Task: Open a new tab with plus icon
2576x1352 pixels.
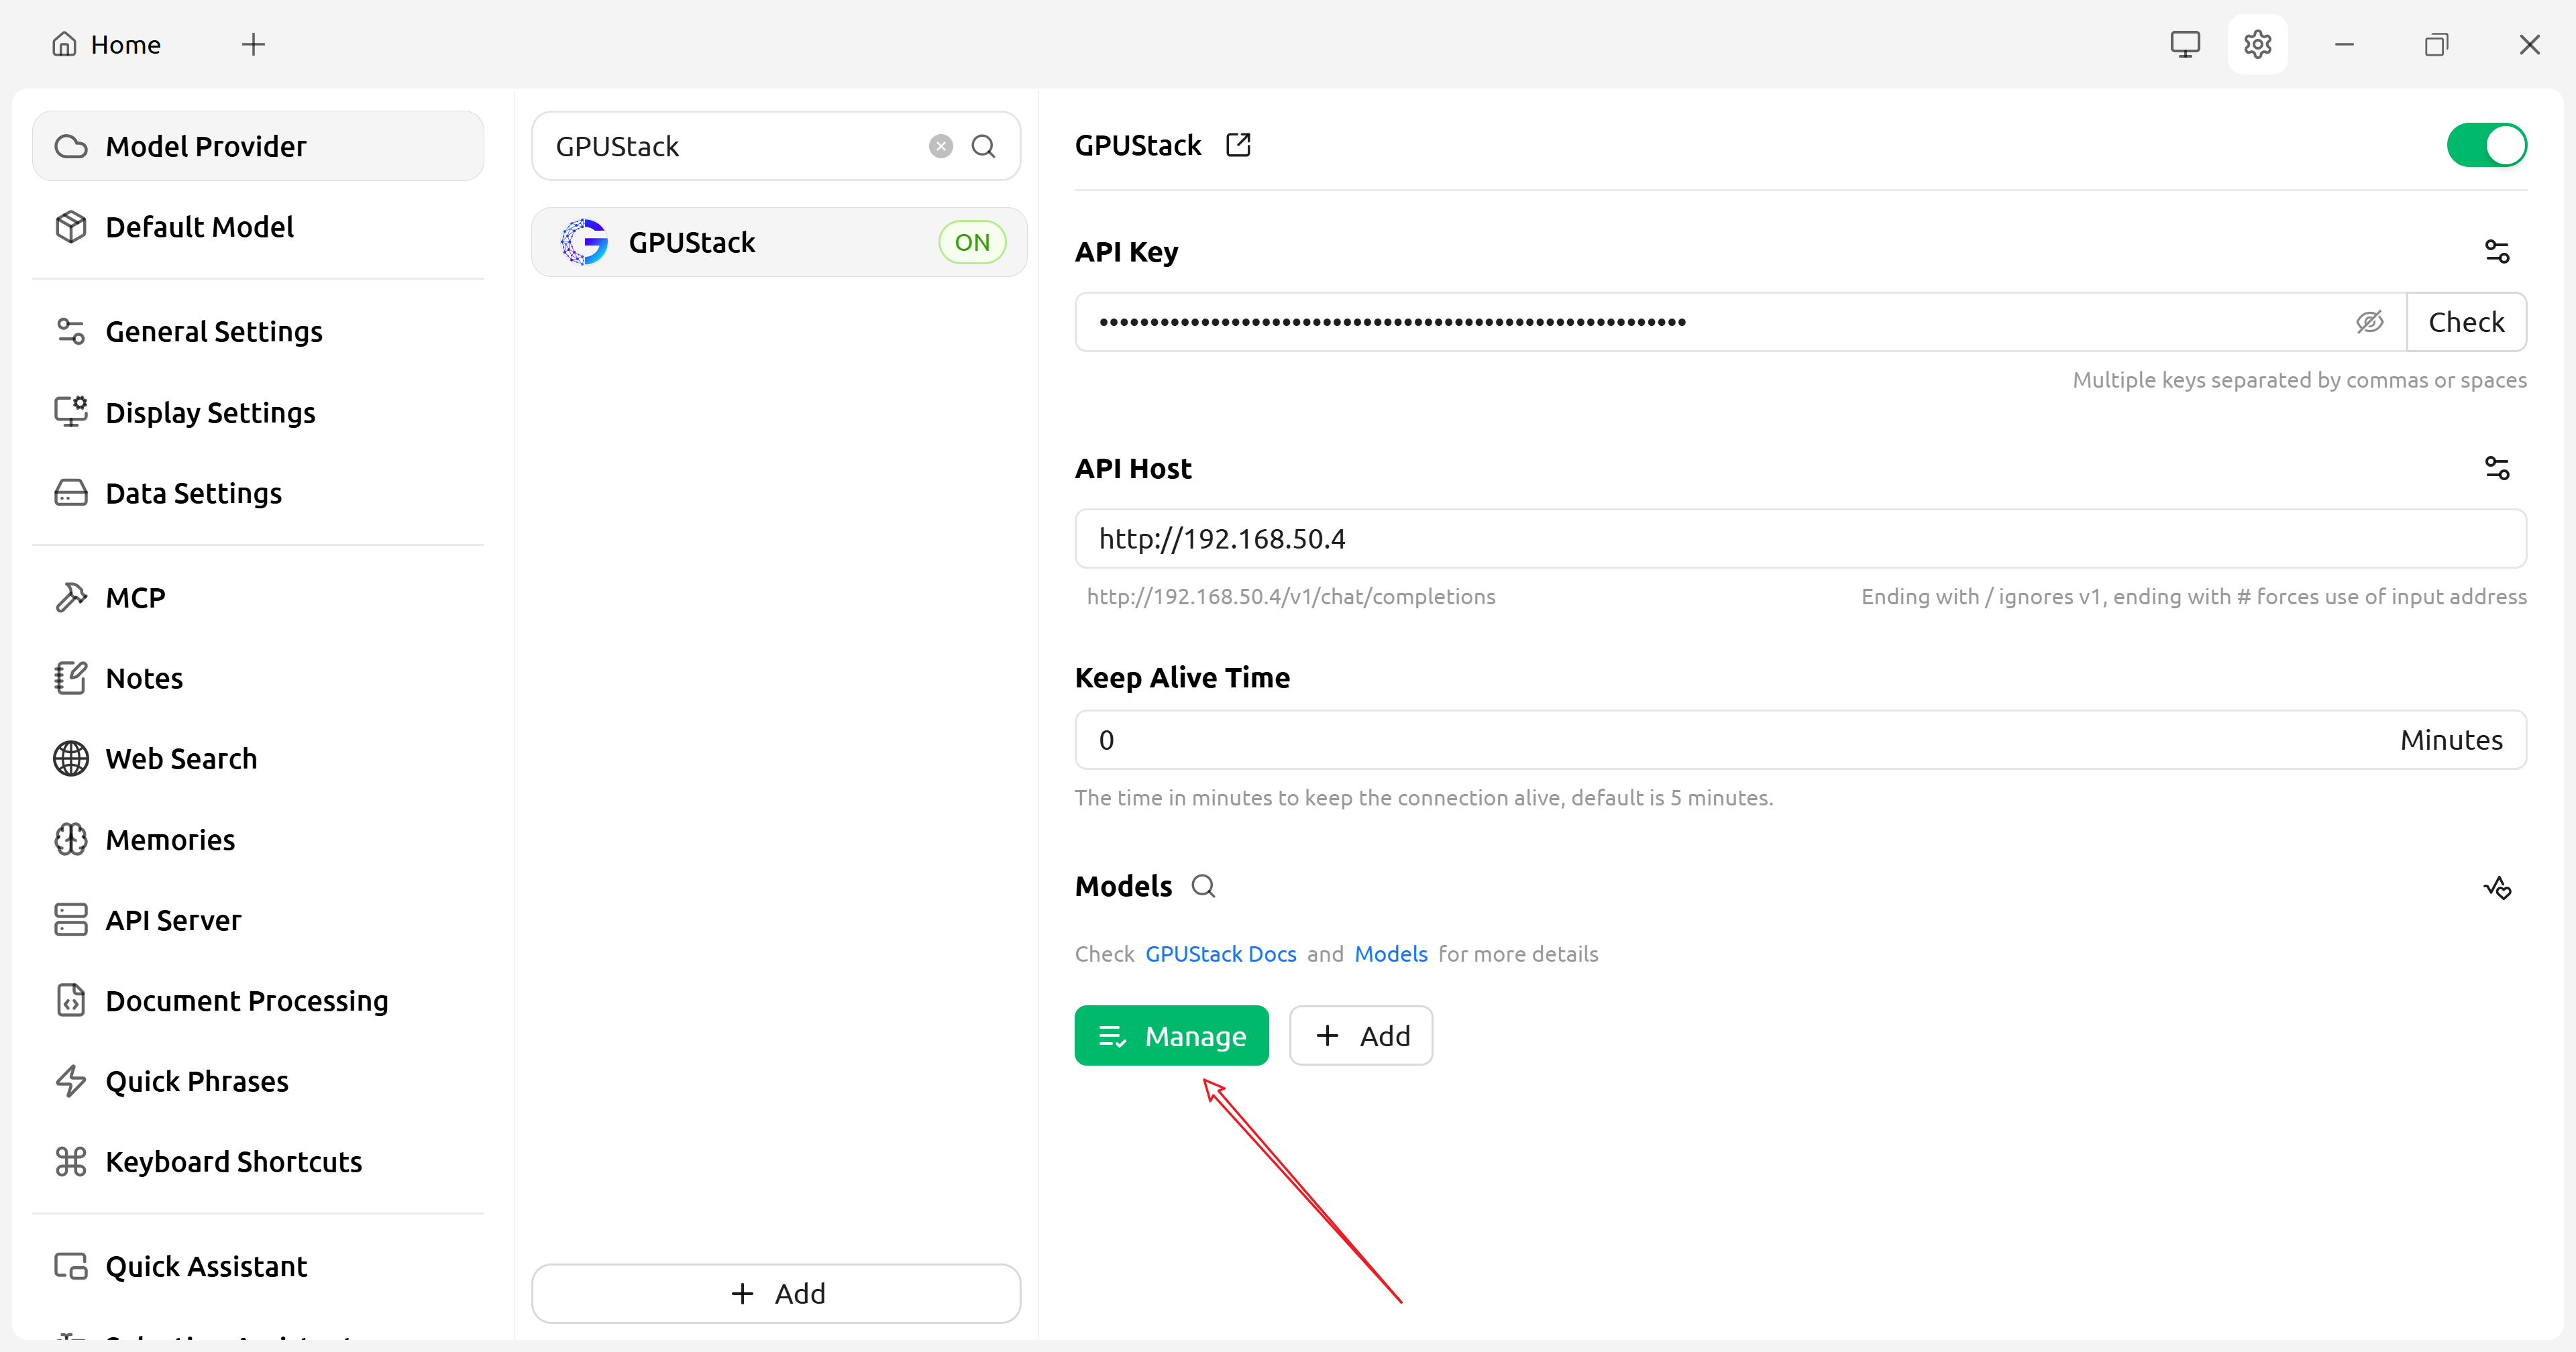Action: (x=253, y=44)
